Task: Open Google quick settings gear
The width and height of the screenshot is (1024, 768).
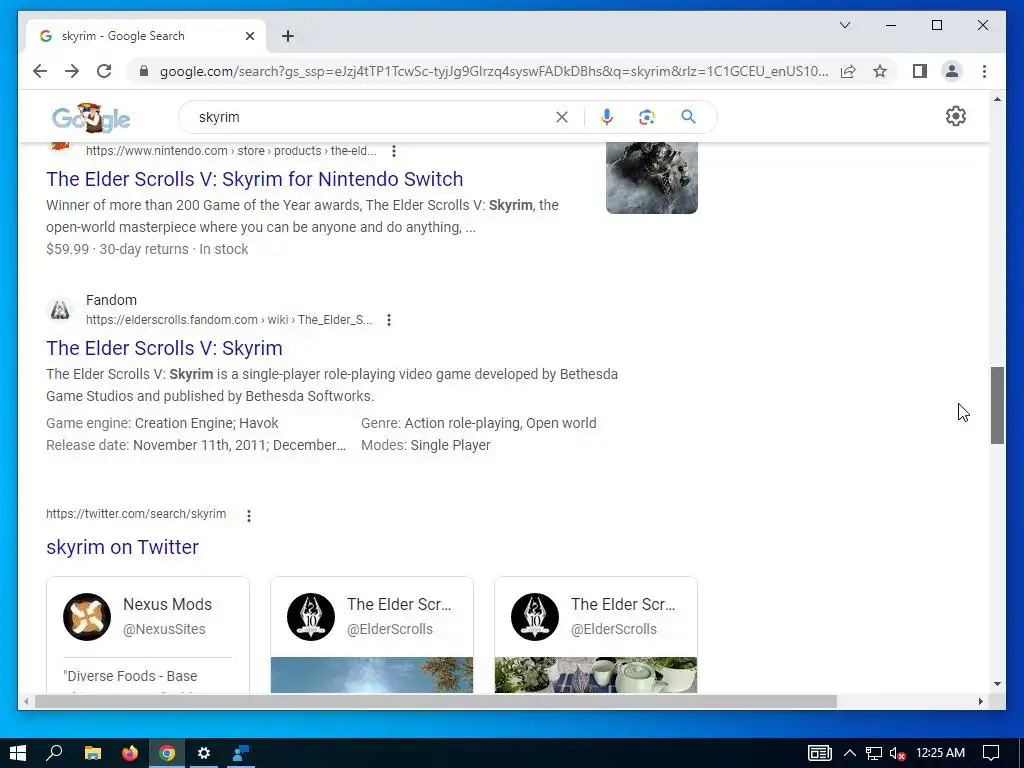Action: coord(955,116)
